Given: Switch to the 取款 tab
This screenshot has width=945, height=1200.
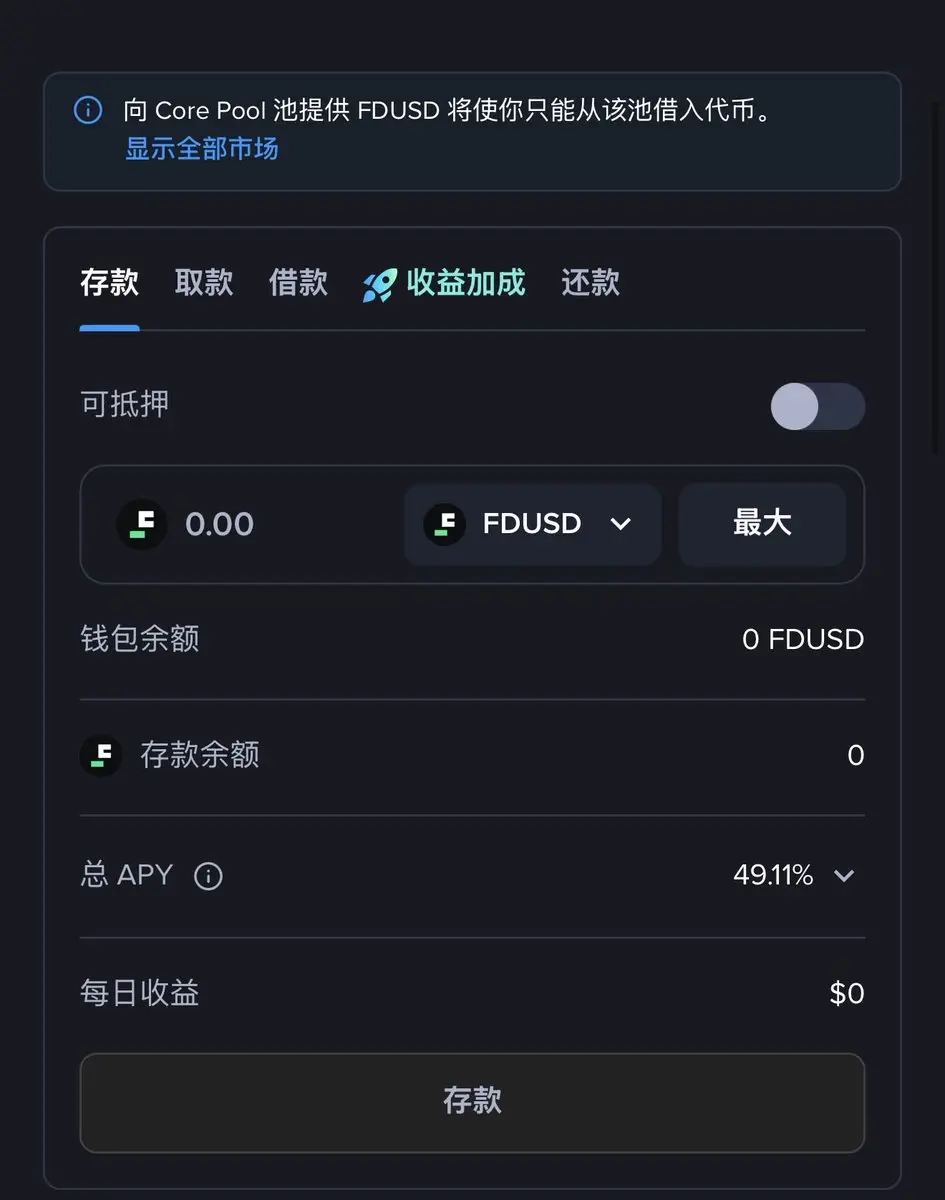Looking at the screenshot, I should point(204,283).
